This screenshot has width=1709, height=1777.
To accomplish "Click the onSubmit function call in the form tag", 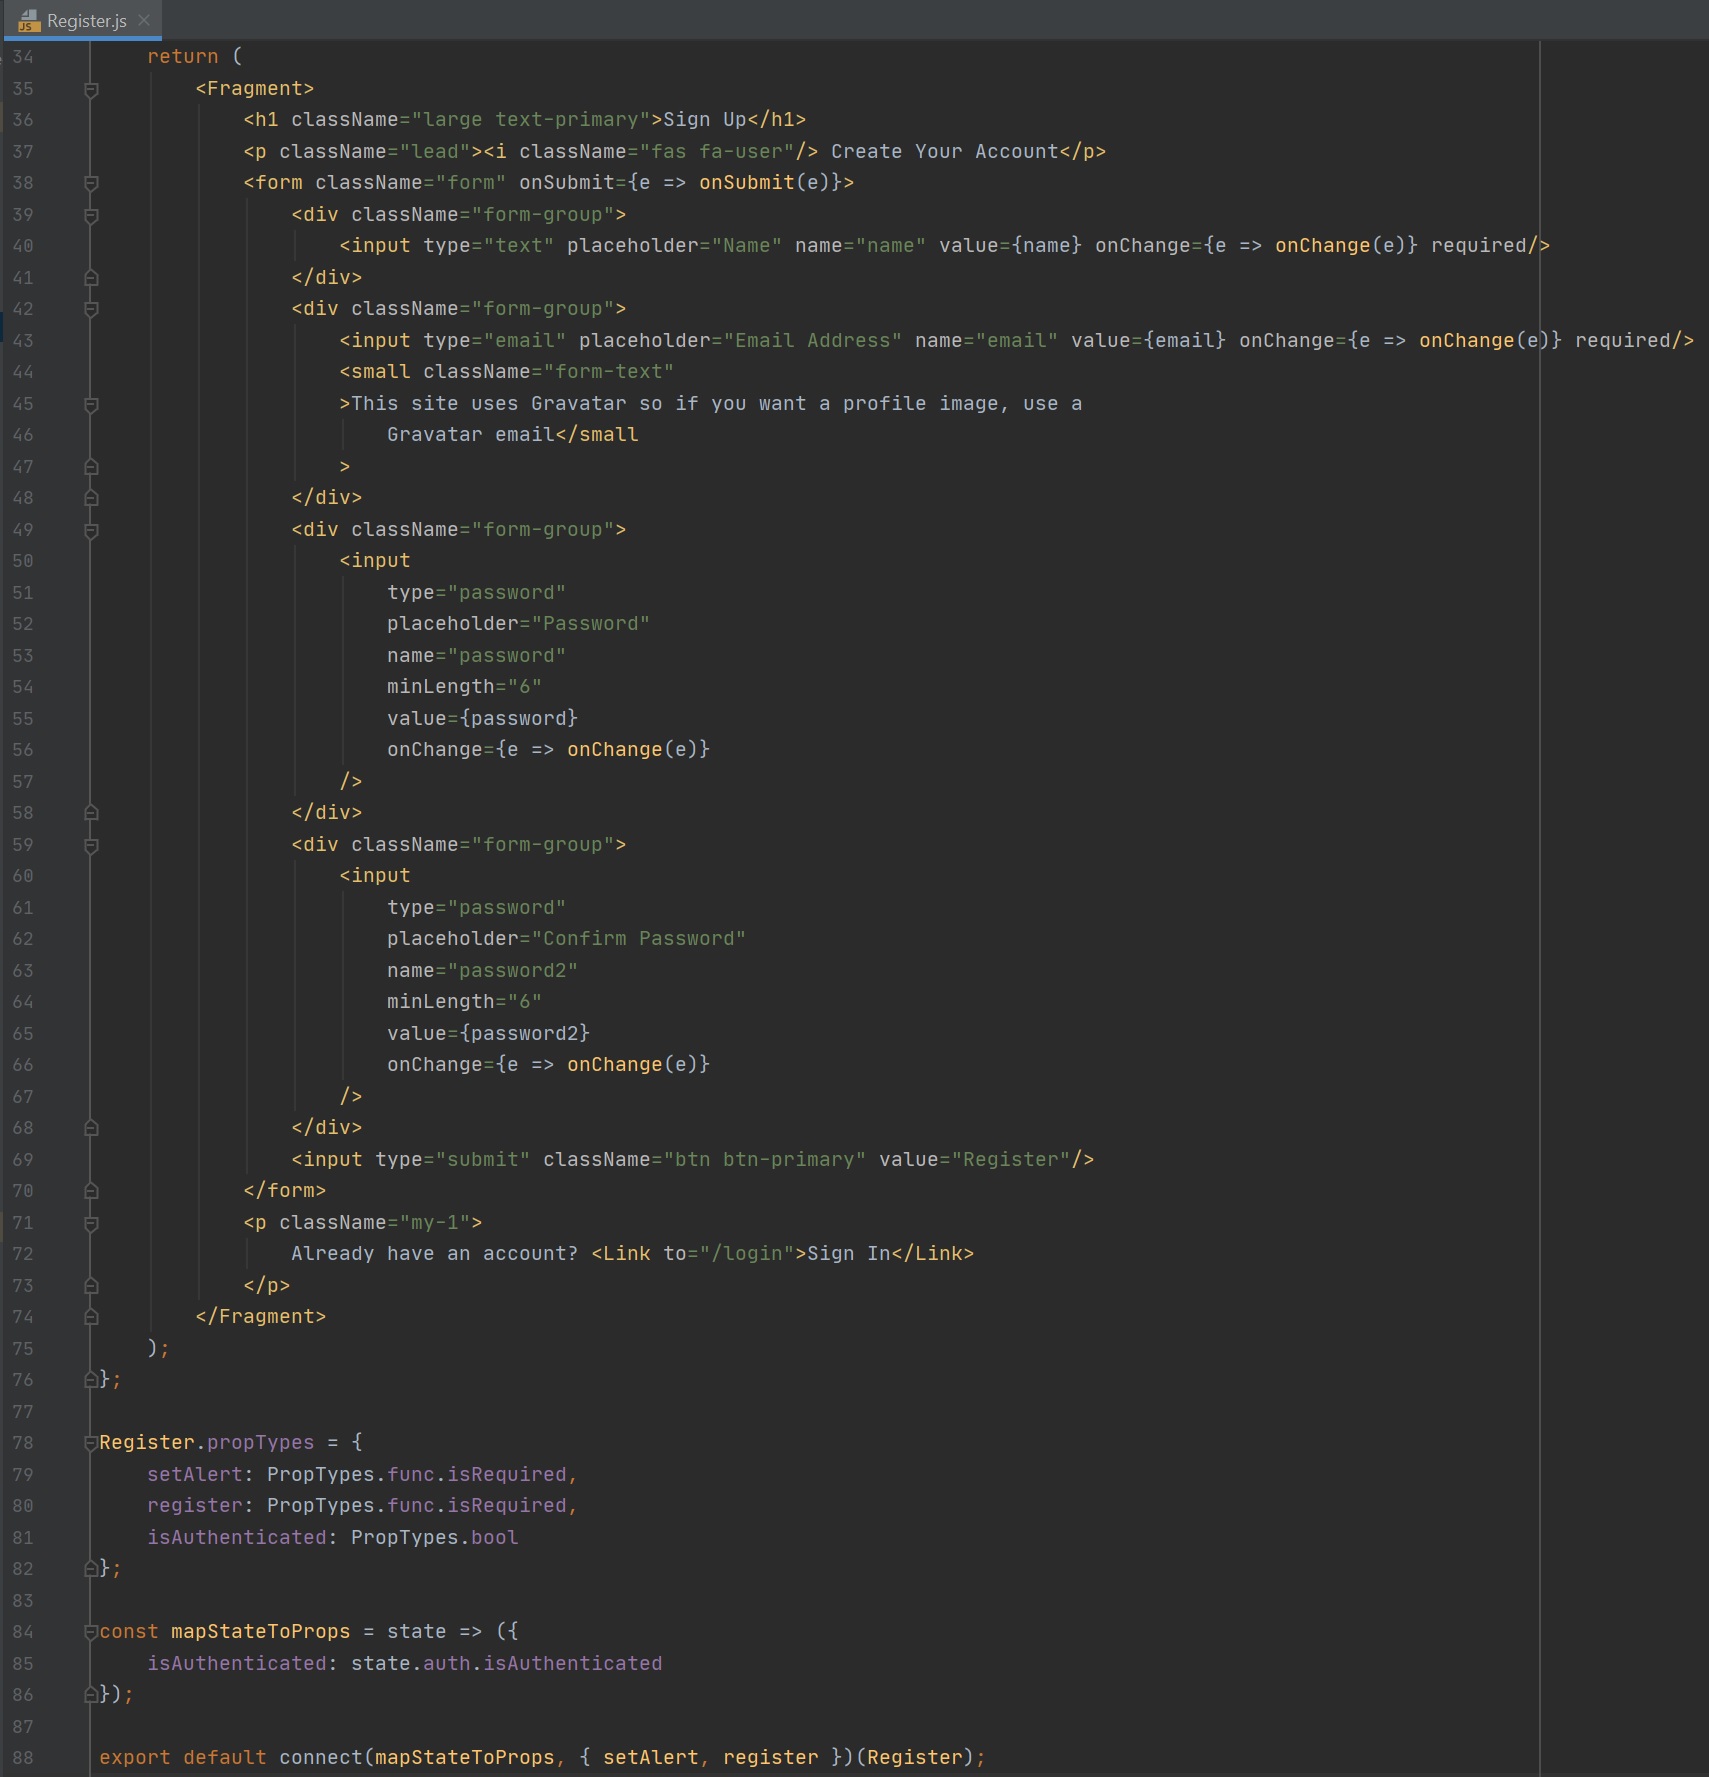I will click(x=746, y=183).
